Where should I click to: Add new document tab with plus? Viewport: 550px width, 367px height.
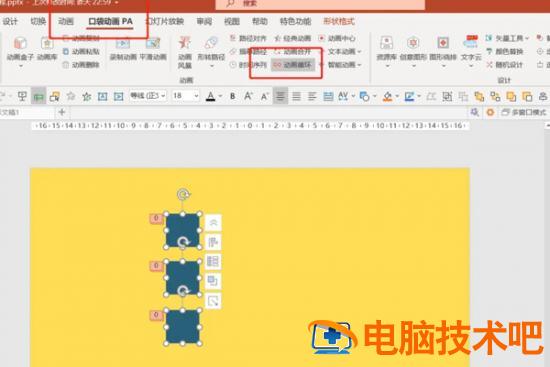62,112
